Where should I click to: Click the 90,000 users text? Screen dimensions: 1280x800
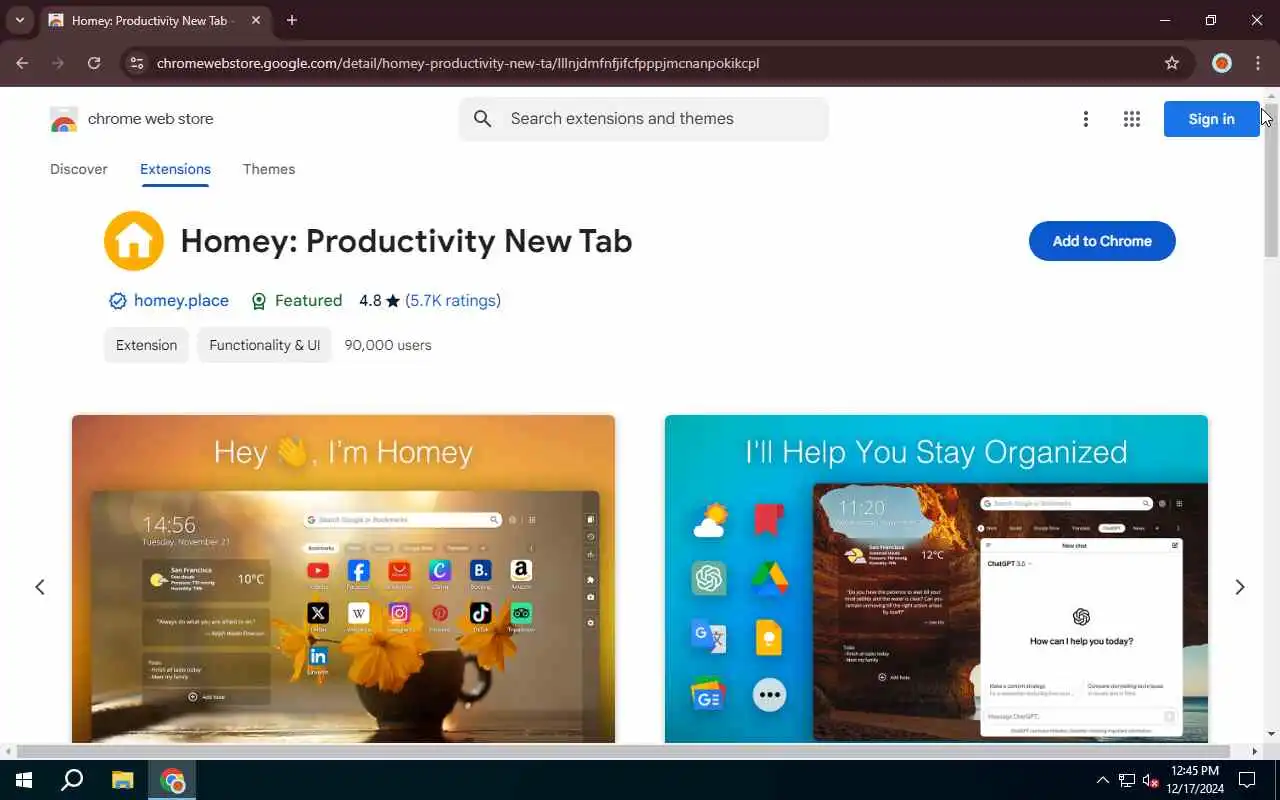[x=388, y=345]
